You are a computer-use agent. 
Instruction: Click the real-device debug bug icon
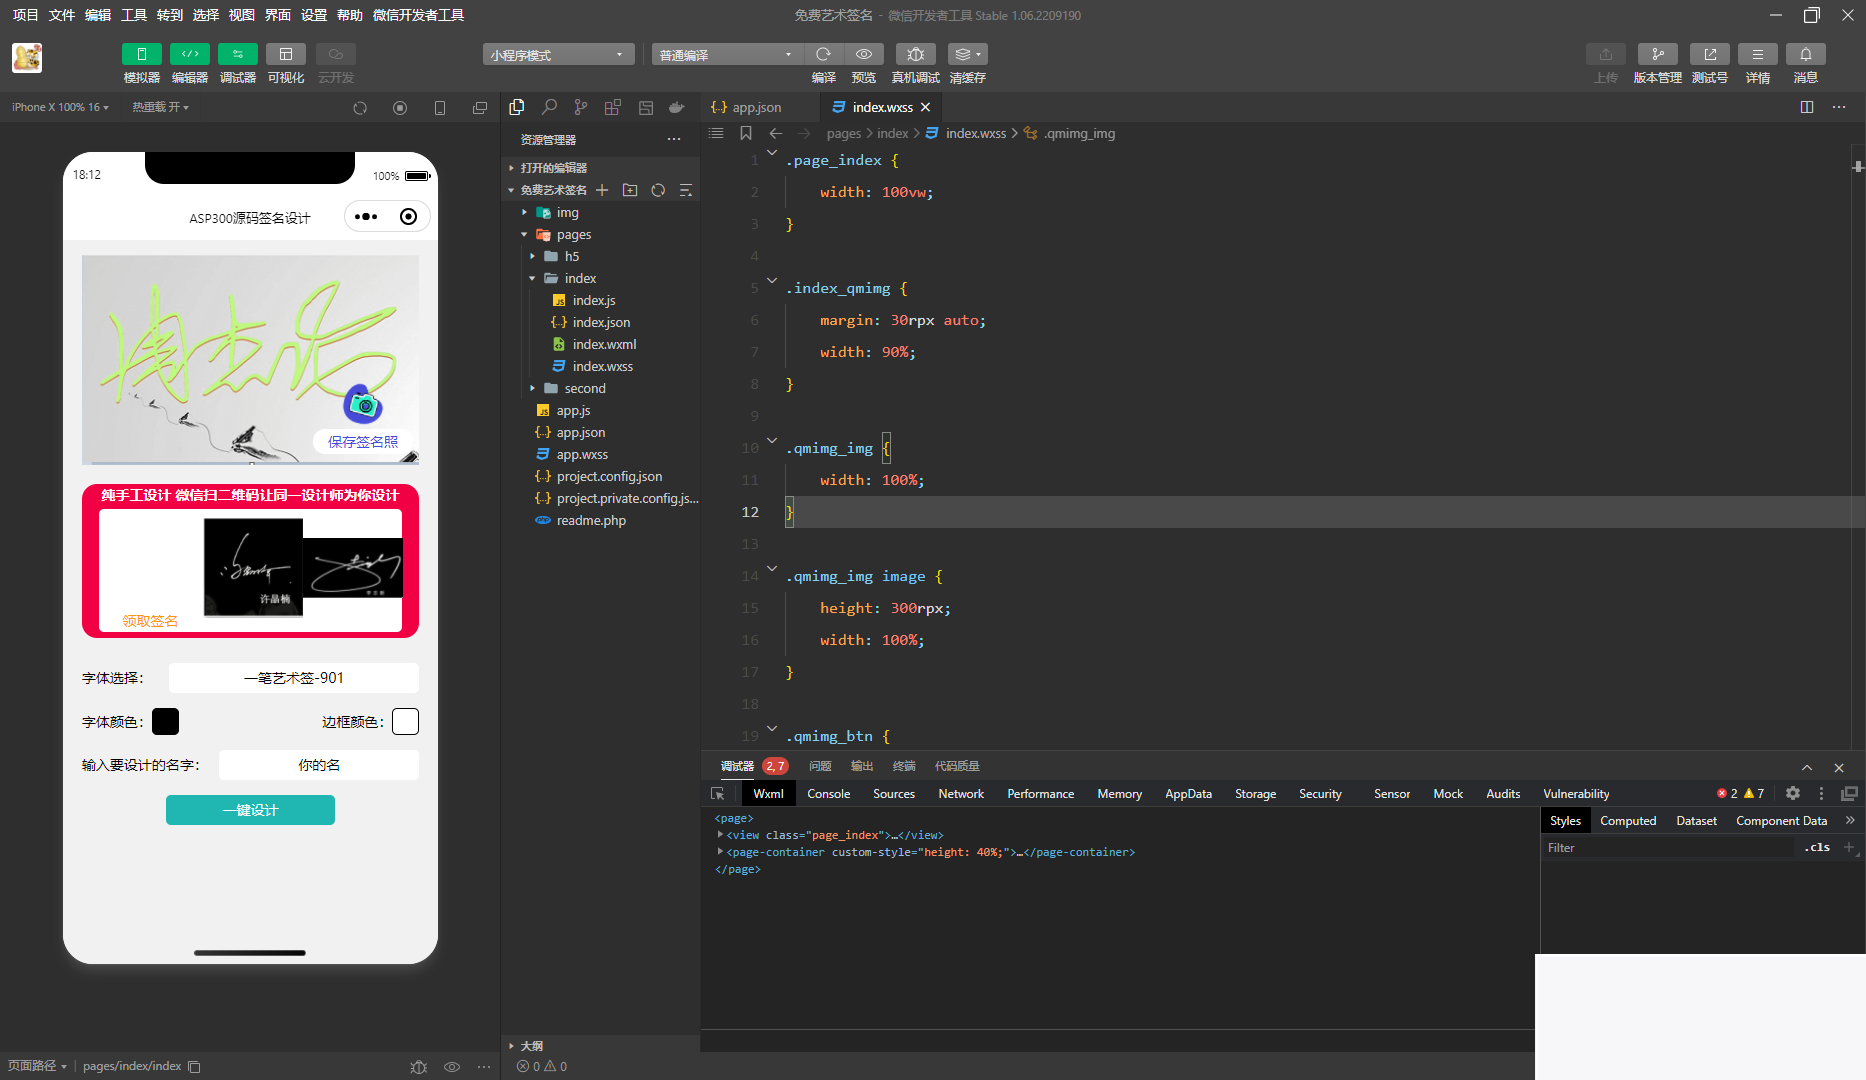[x=915, y=54]
